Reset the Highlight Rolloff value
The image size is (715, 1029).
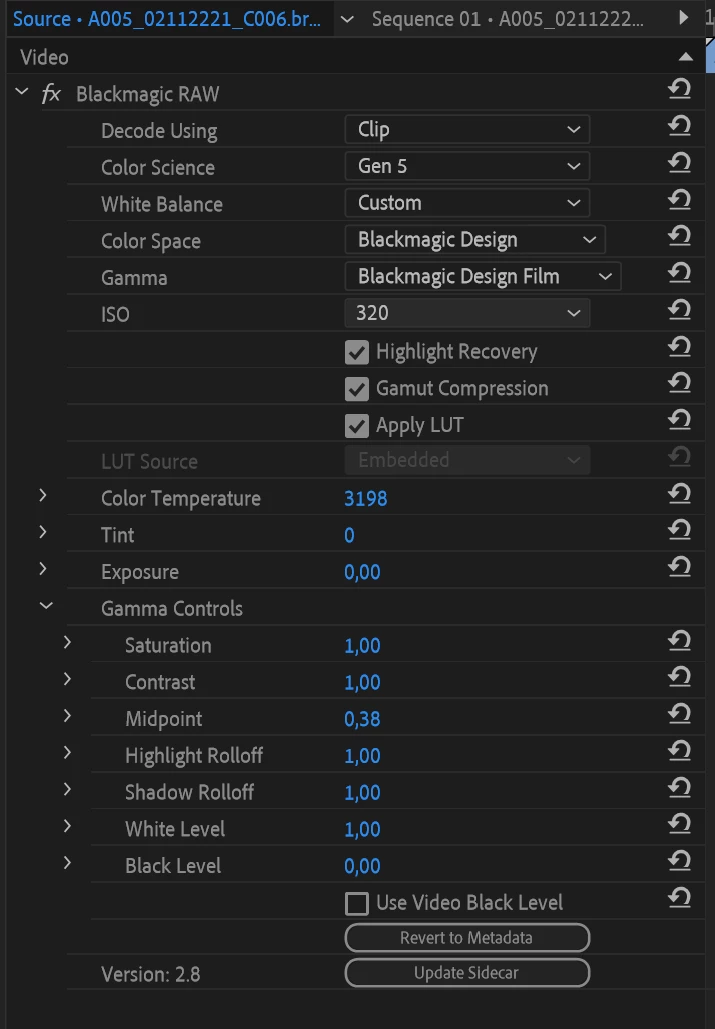(680, 750)
